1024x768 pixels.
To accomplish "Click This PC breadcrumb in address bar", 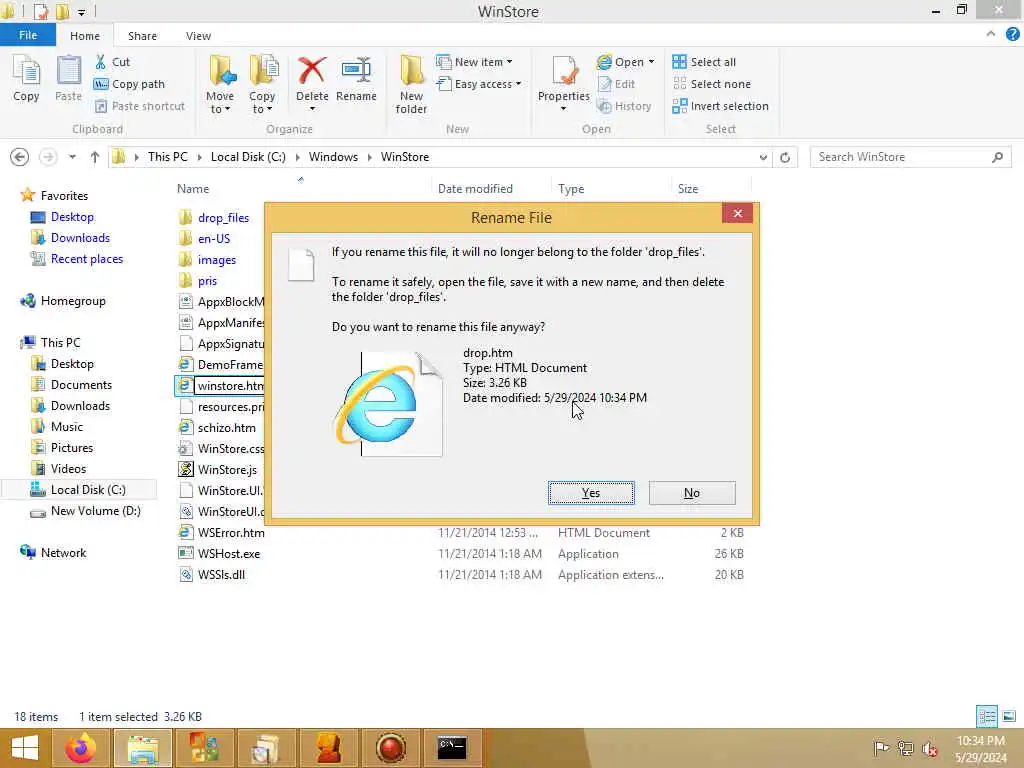I will pyautogui.click(x=167, y=157).
